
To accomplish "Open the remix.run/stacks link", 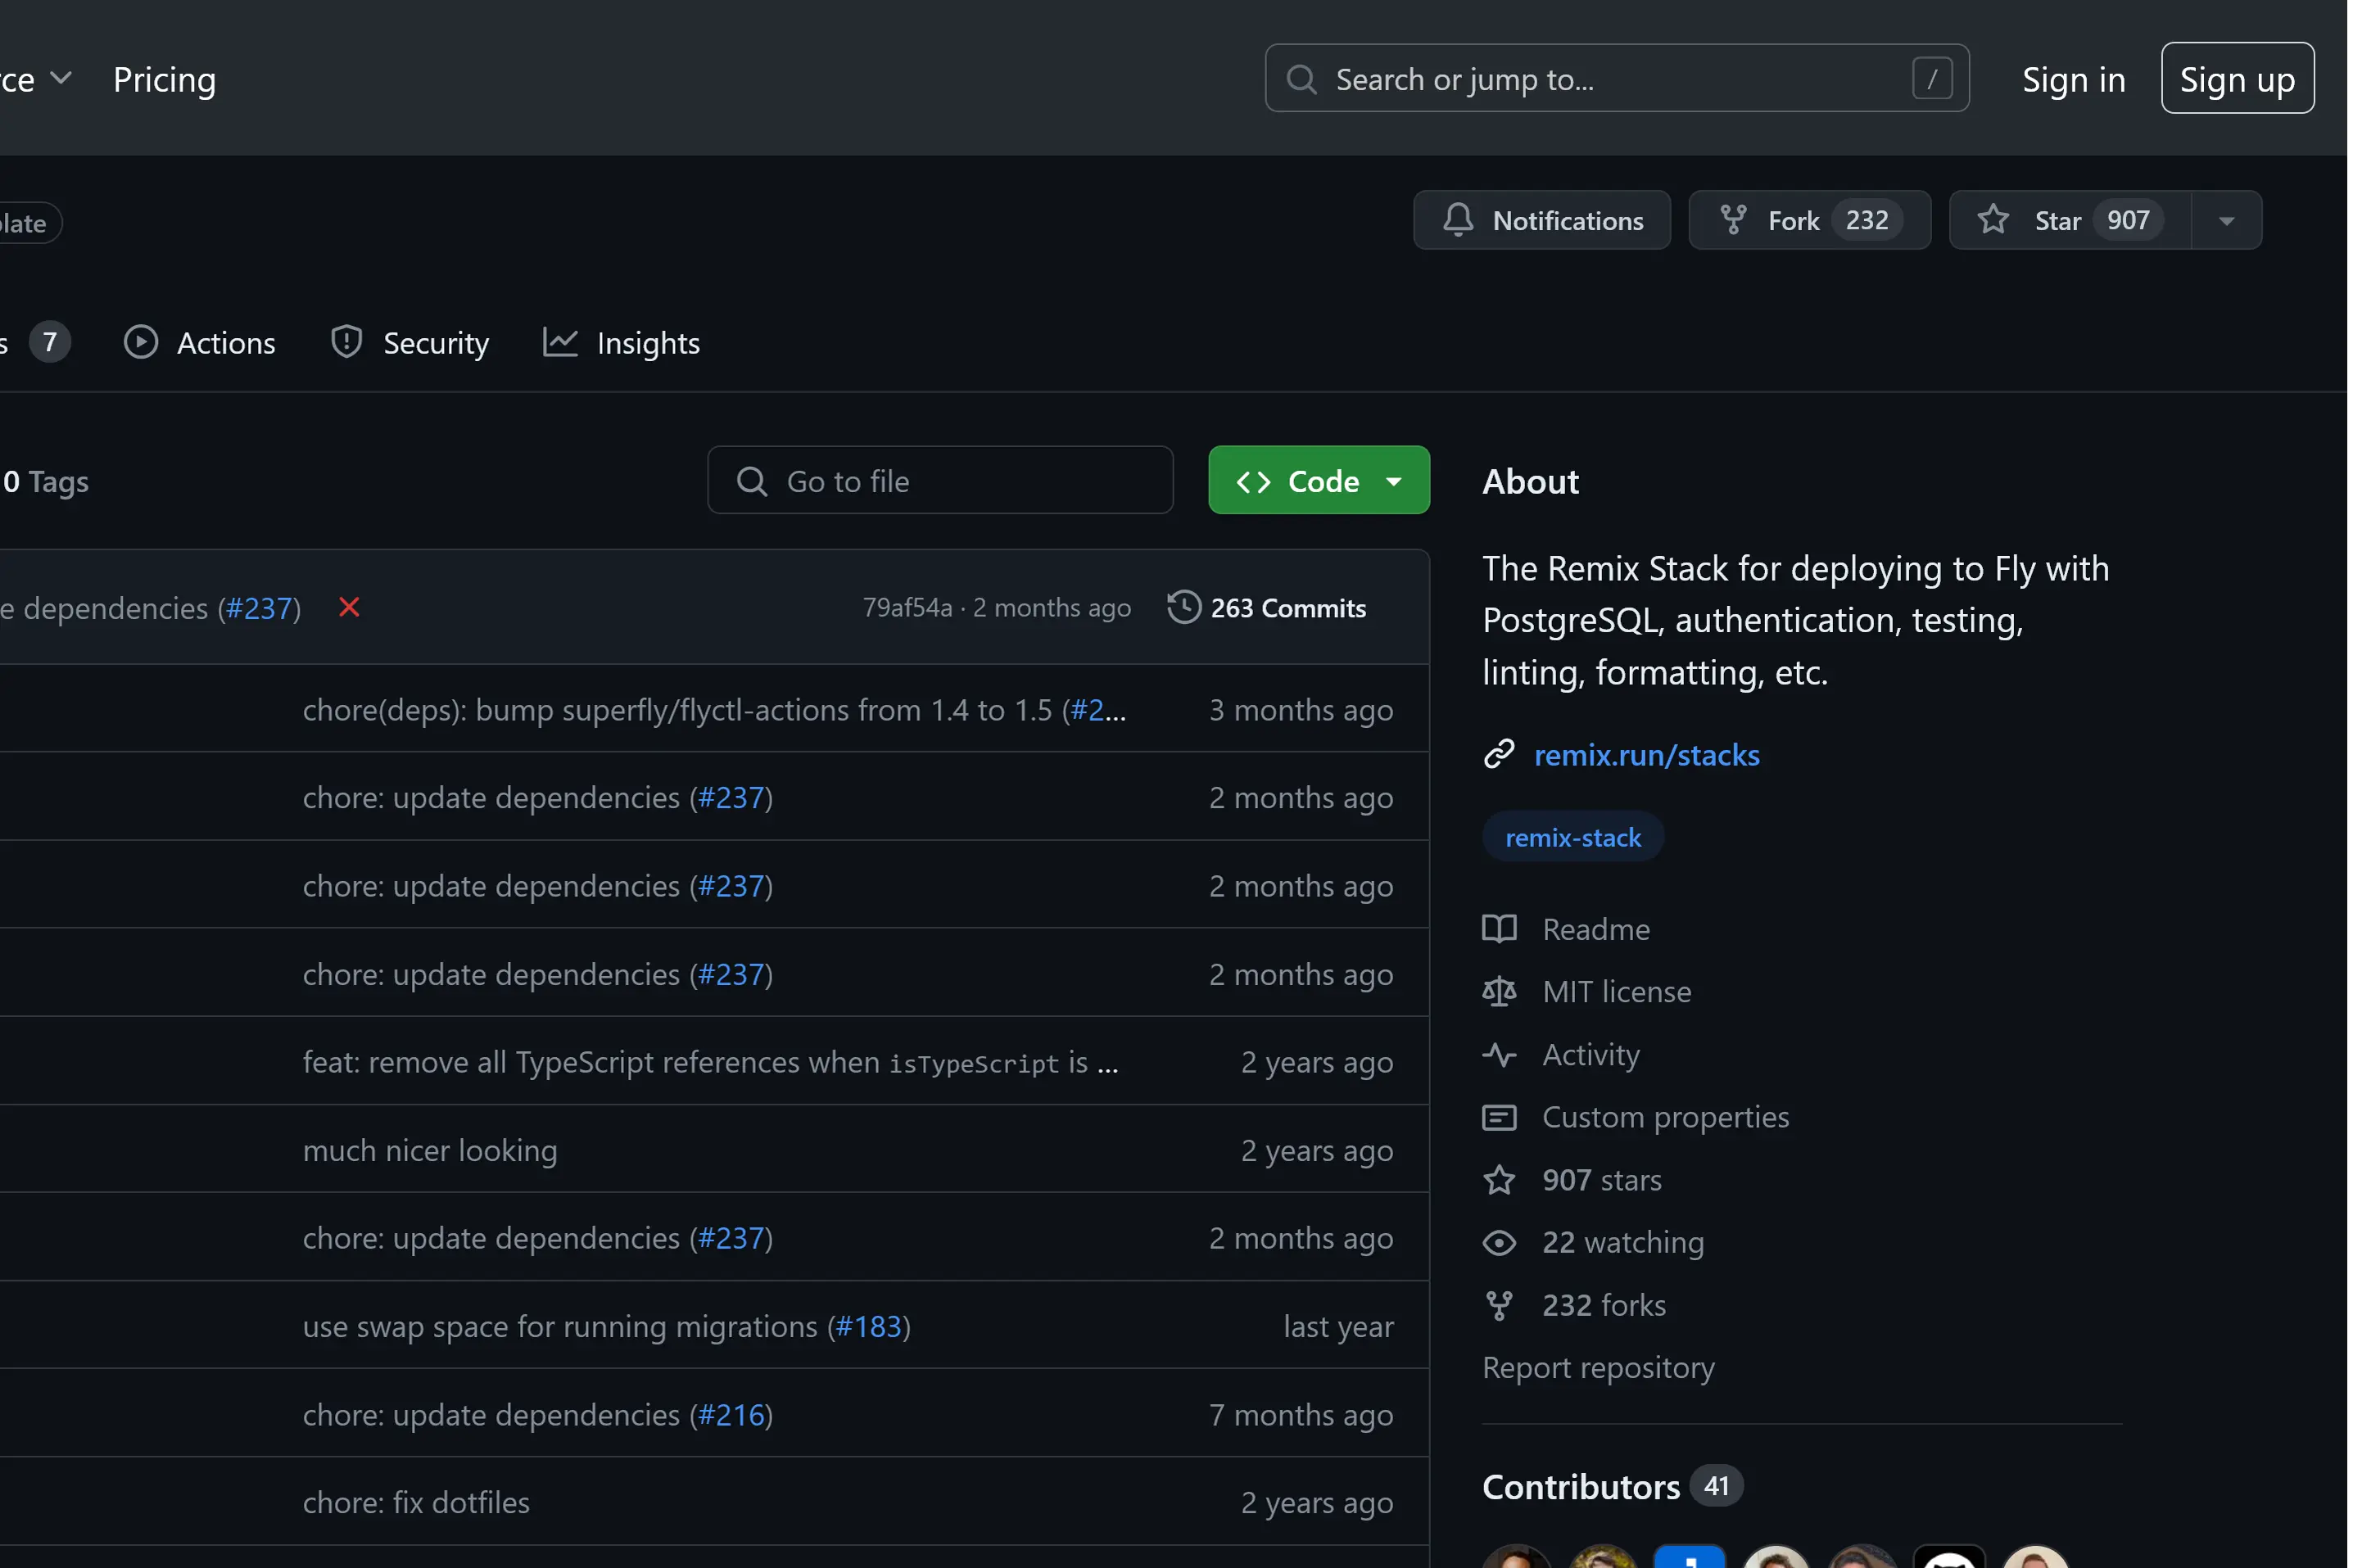I will pyautogui.click(x=1645, y=755).
